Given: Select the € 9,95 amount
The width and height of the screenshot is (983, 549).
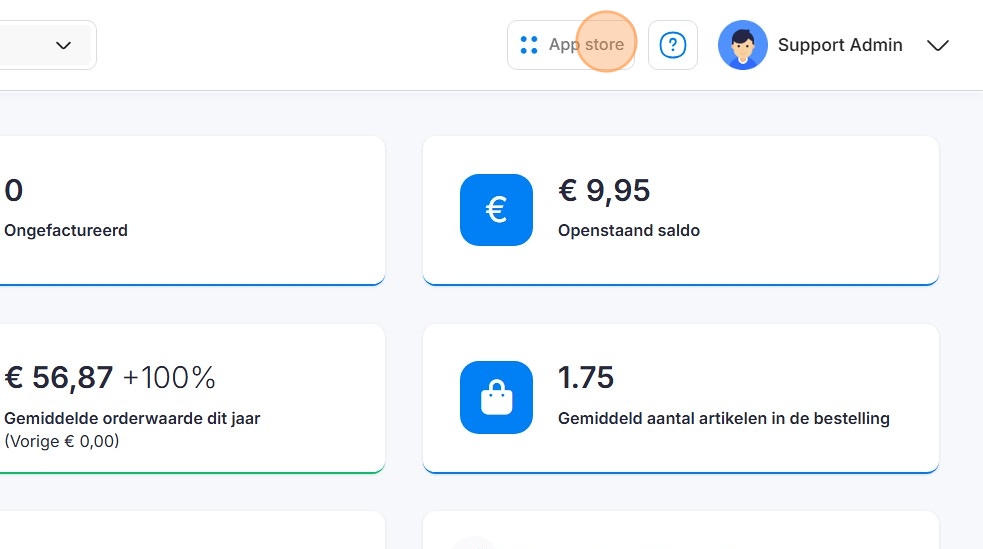Looking at the screenshot, I should point(604,190).
